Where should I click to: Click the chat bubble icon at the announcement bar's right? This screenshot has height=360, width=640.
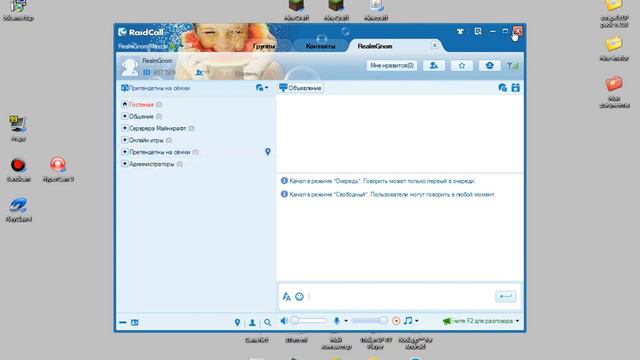tap(502, 88)
